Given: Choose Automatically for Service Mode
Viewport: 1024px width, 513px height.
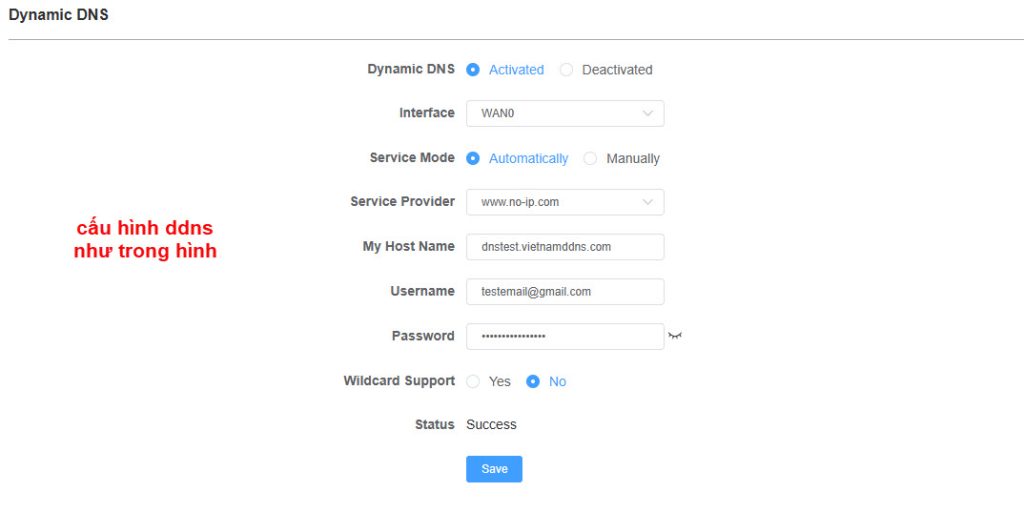Looking at the screenshot, I should pyautogui.click(x=473, y=158).
